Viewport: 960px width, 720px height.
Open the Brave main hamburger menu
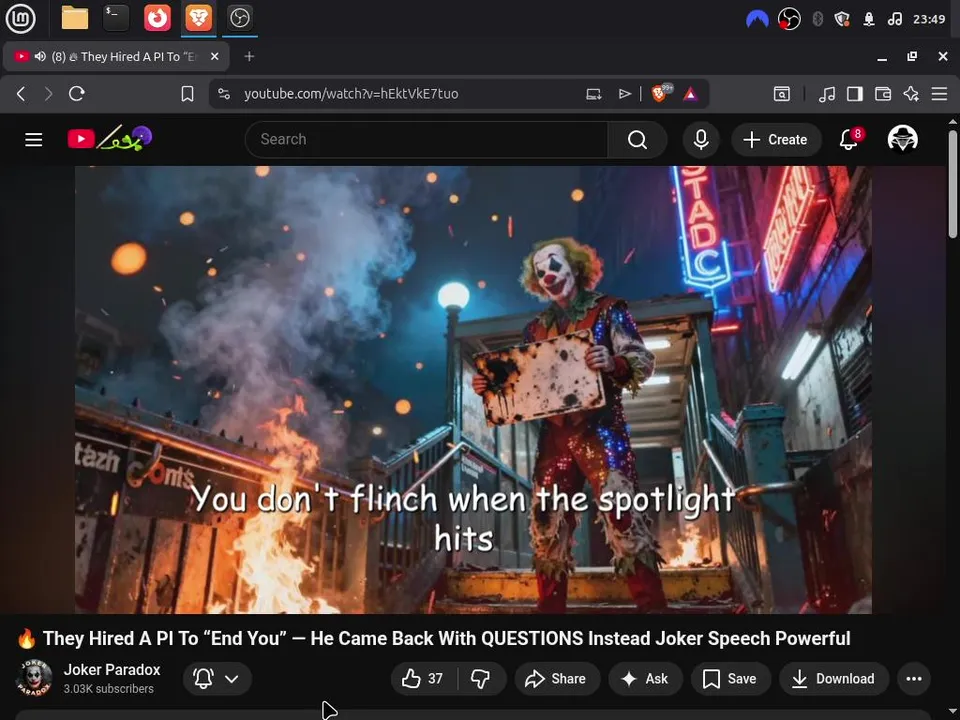coord(939,94)
